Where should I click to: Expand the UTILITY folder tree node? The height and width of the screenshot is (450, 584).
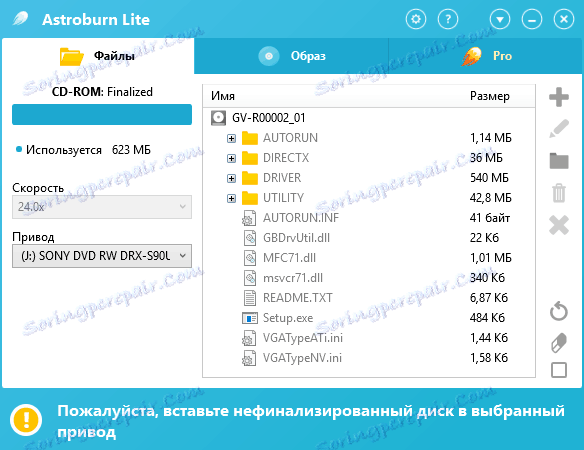click(x=231, y=199)
